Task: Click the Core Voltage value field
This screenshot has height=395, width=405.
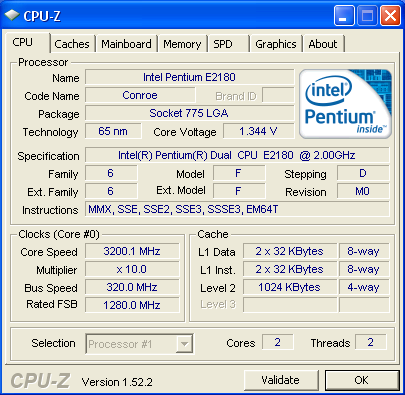Action: (259, 131)
